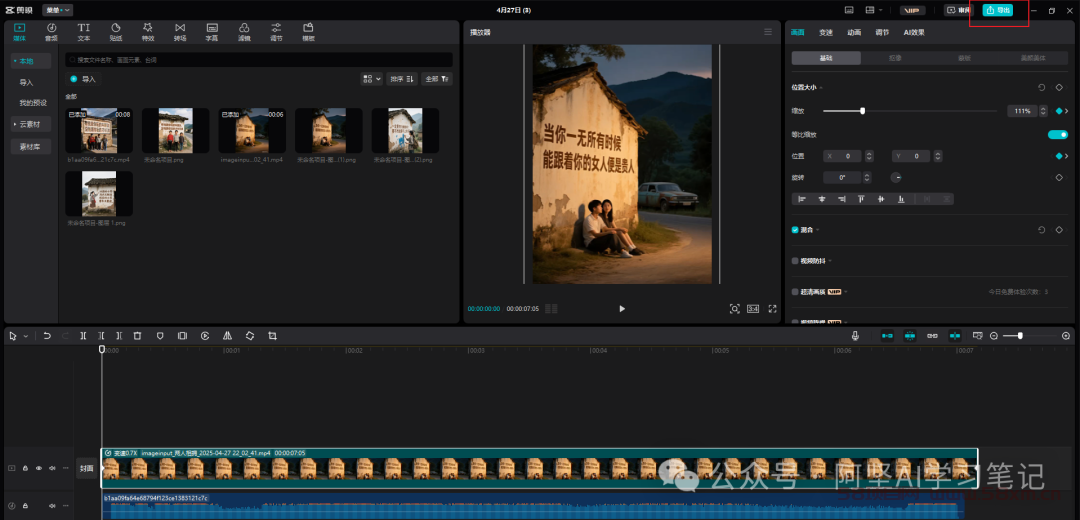
Task: Switch to the 动画 animation tab
Action: click(x=854, y=32)
